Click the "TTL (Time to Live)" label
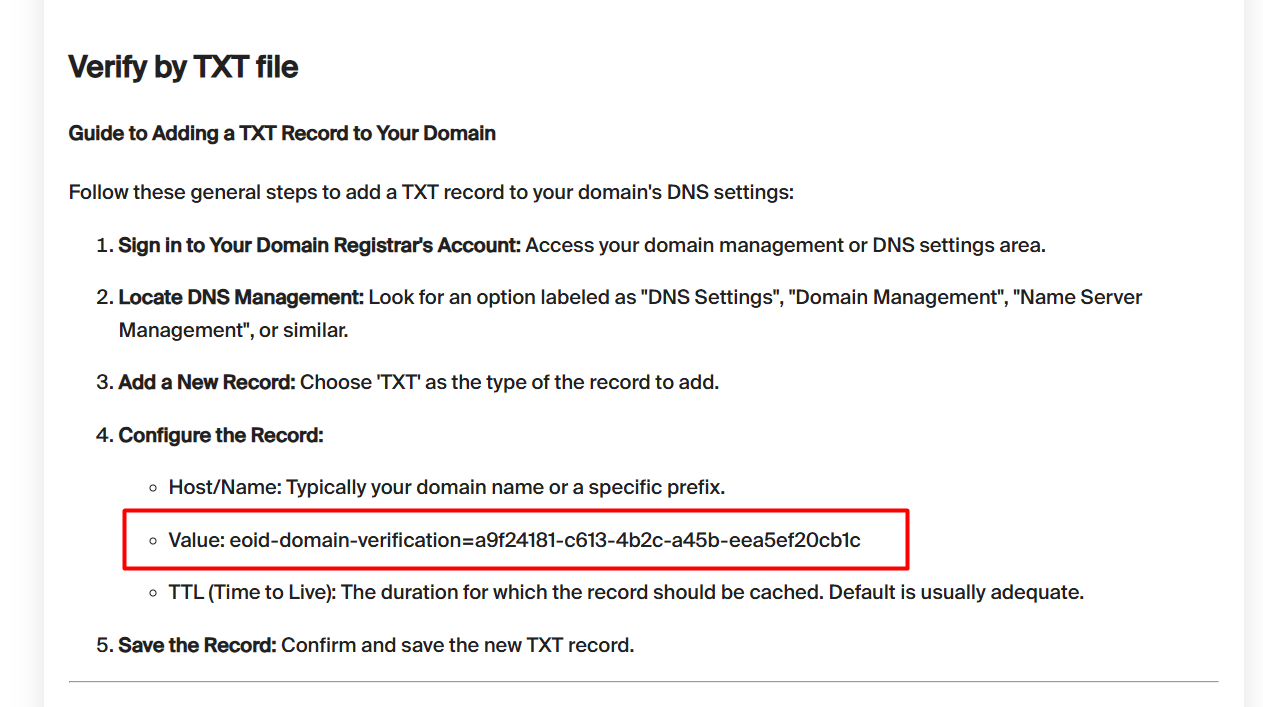1263x707 pixels. 252,592
